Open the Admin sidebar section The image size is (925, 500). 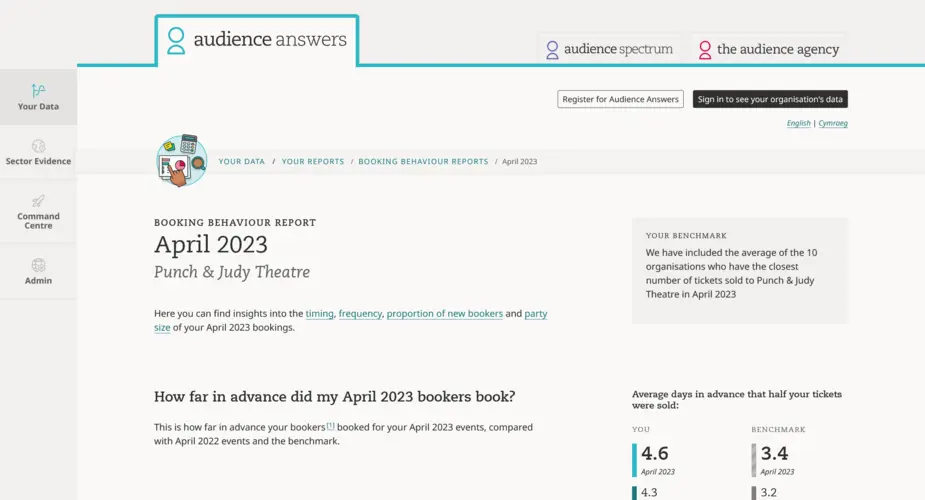click(38, 271)
